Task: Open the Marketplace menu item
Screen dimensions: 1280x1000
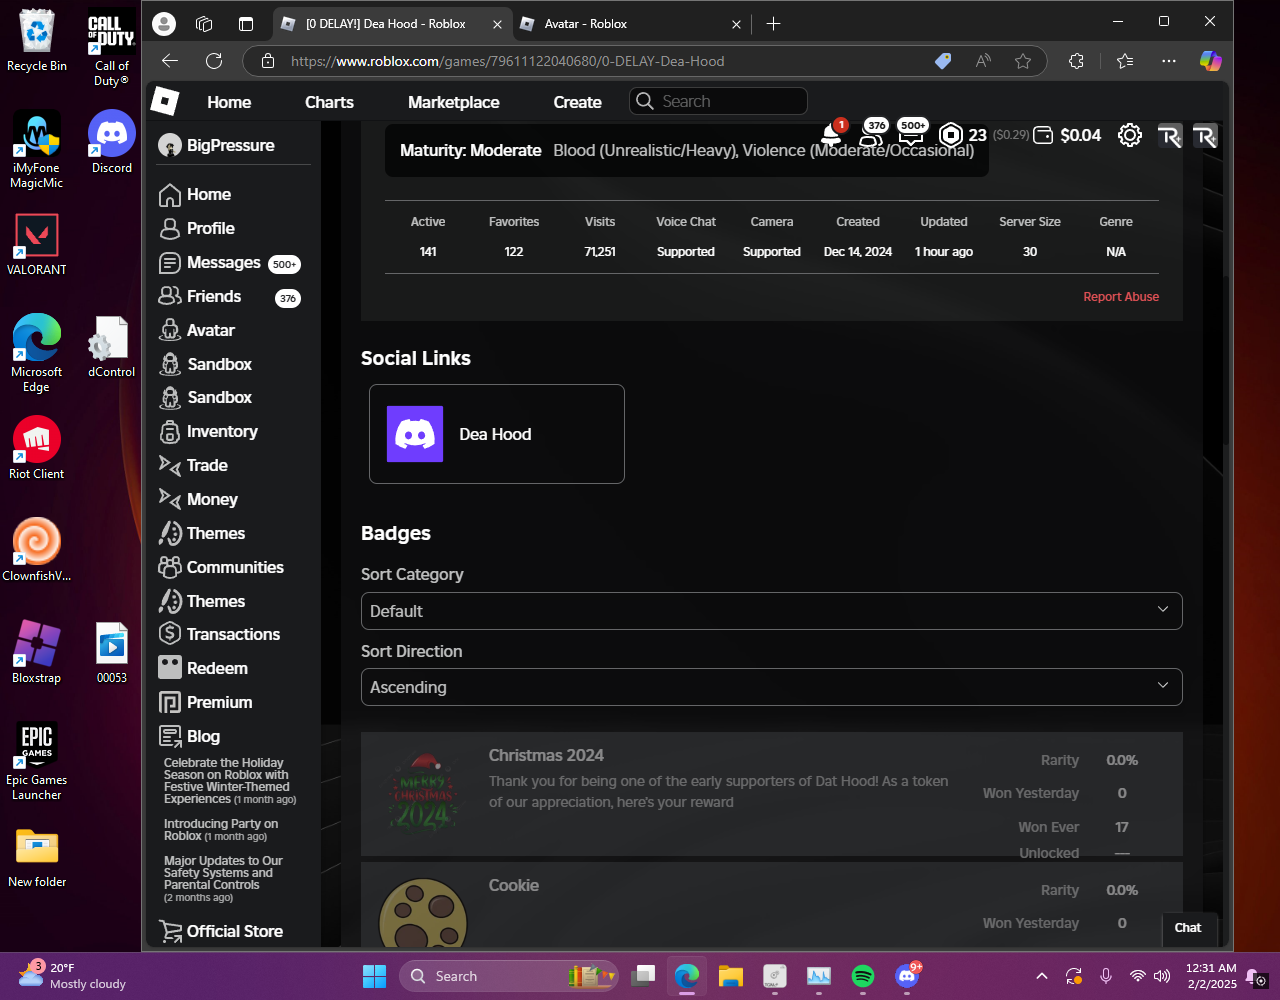Action: pos(454,102)
